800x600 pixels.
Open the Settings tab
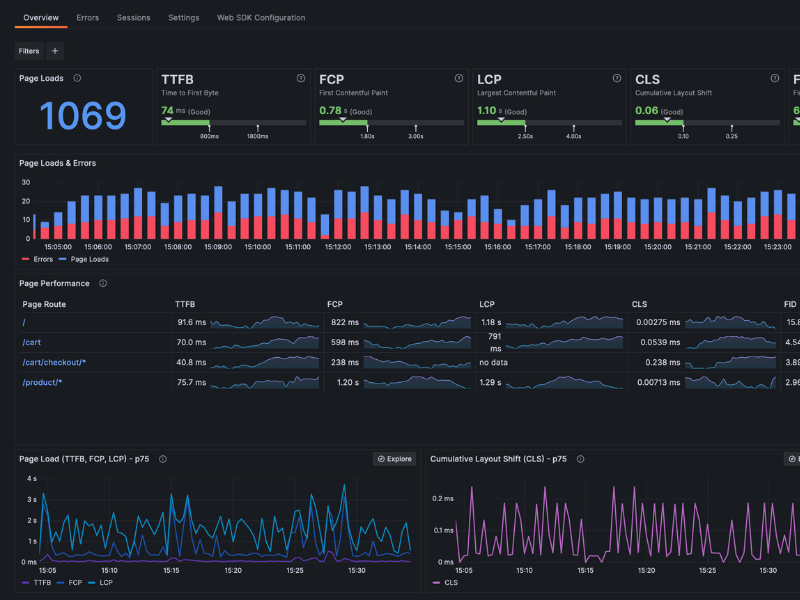point(184,17)
